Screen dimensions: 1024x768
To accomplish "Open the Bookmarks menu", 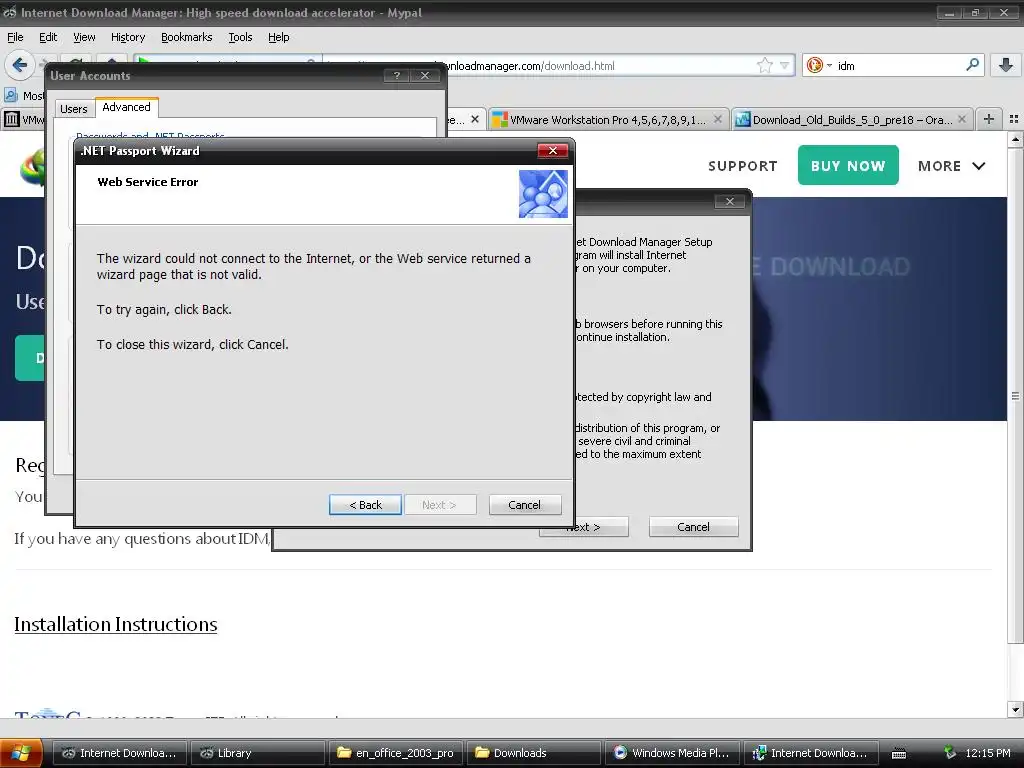I will click(187, 37).
